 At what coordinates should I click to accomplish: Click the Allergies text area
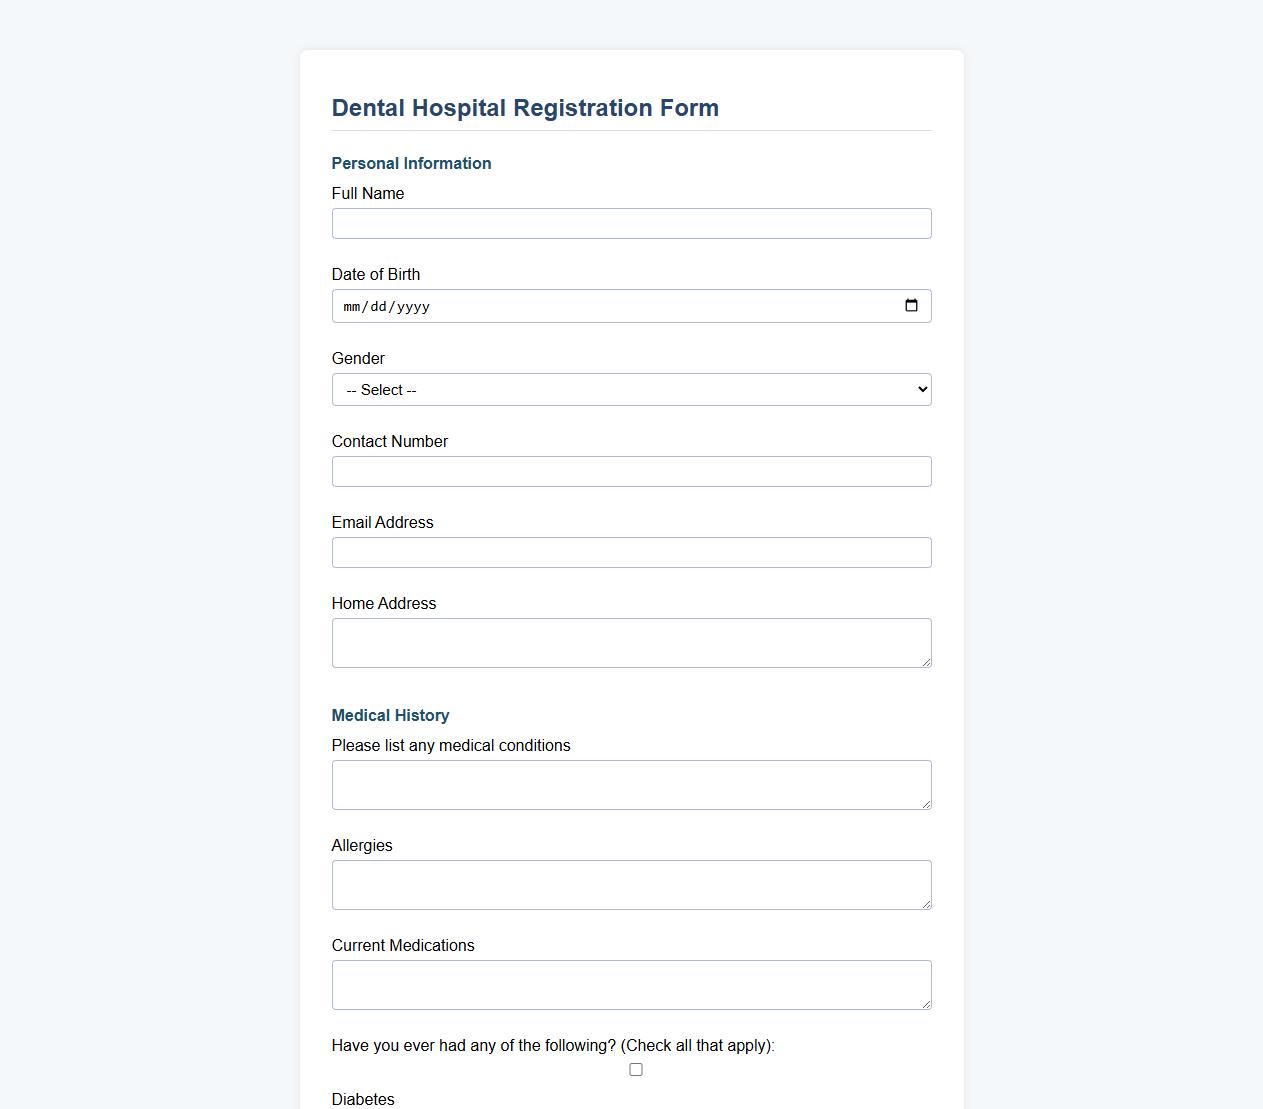631,884
